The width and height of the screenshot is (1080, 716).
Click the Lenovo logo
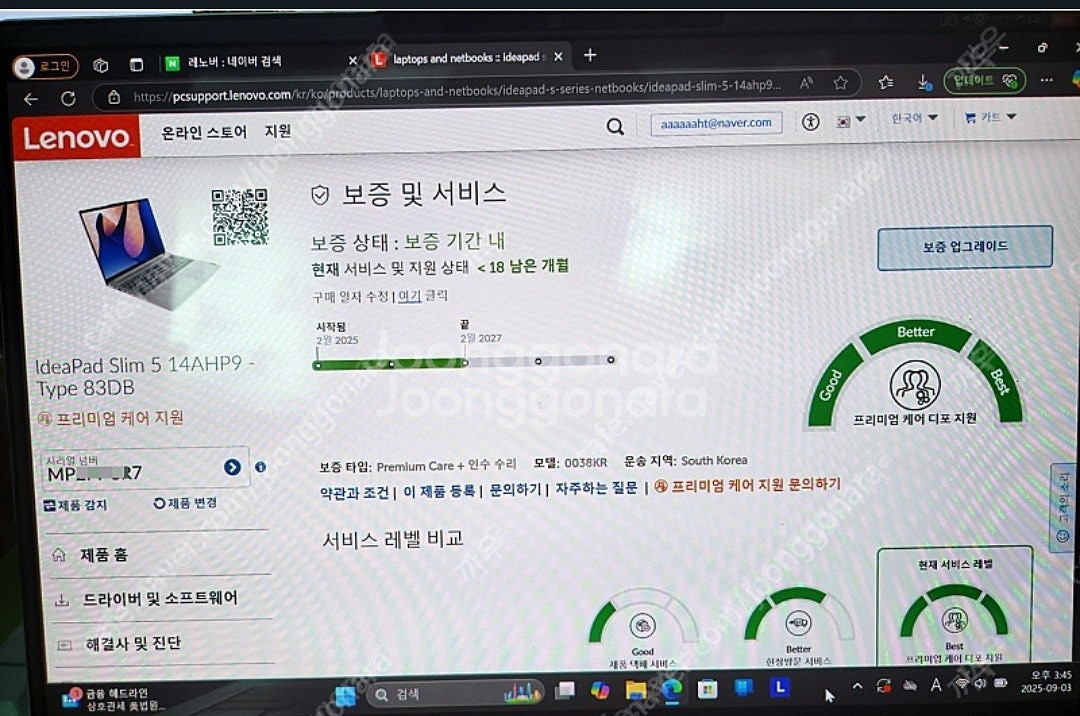click(76, 138)
